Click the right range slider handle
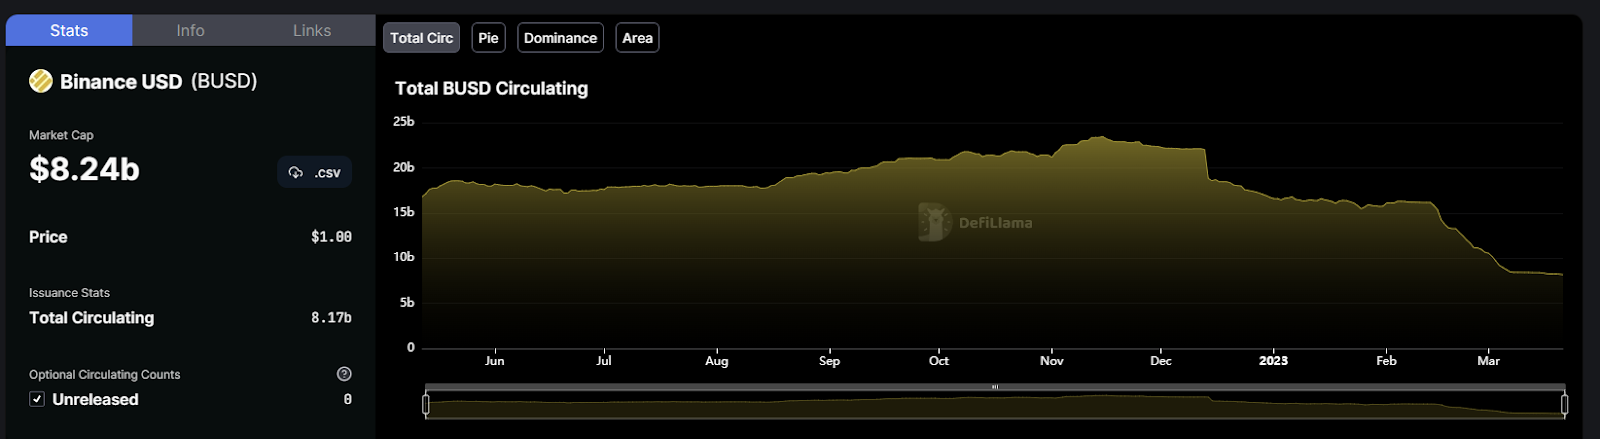Screen dimensions: 1600x439 tap(1564, 404)
